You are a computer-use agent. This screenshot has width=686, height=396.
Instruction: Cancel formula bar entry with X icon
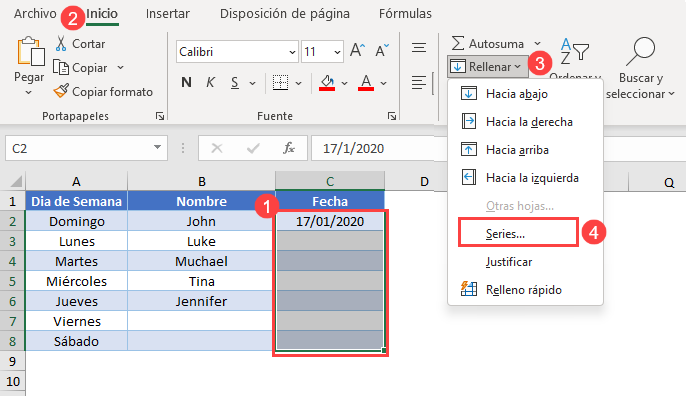coord(217,148)
